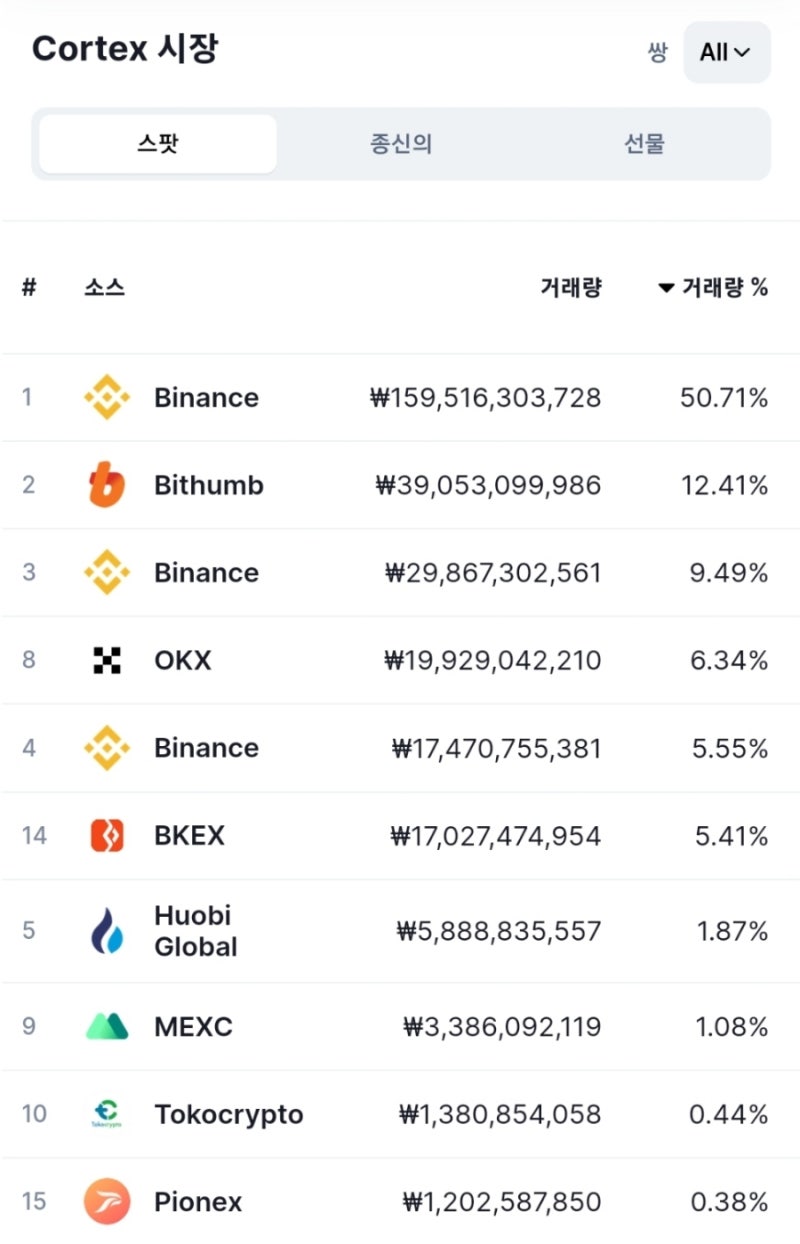
Task: Click the MEXC green mountain logo
Action: pyautogui.click(x=107, y=1026)
